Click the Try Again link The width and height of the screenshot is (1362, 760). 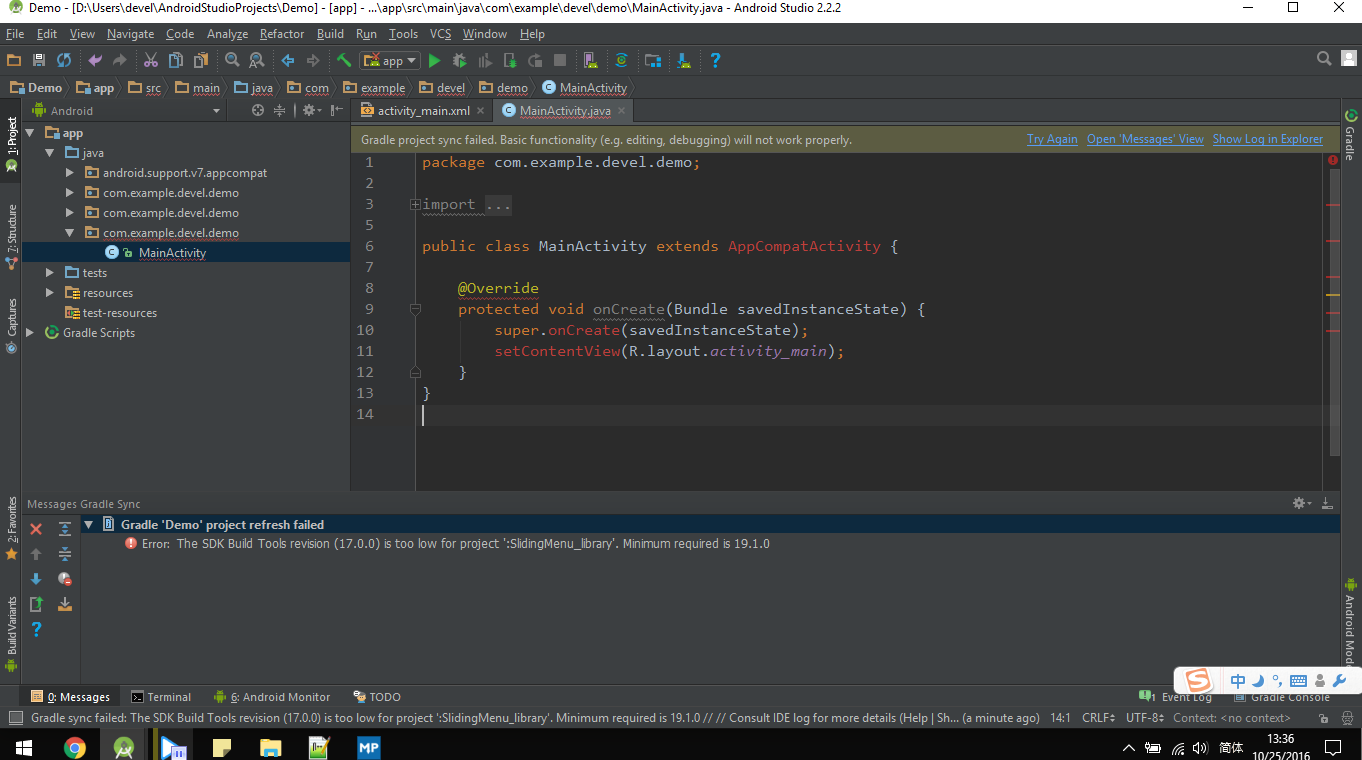pyautogui.click(x=1052, y=139)
